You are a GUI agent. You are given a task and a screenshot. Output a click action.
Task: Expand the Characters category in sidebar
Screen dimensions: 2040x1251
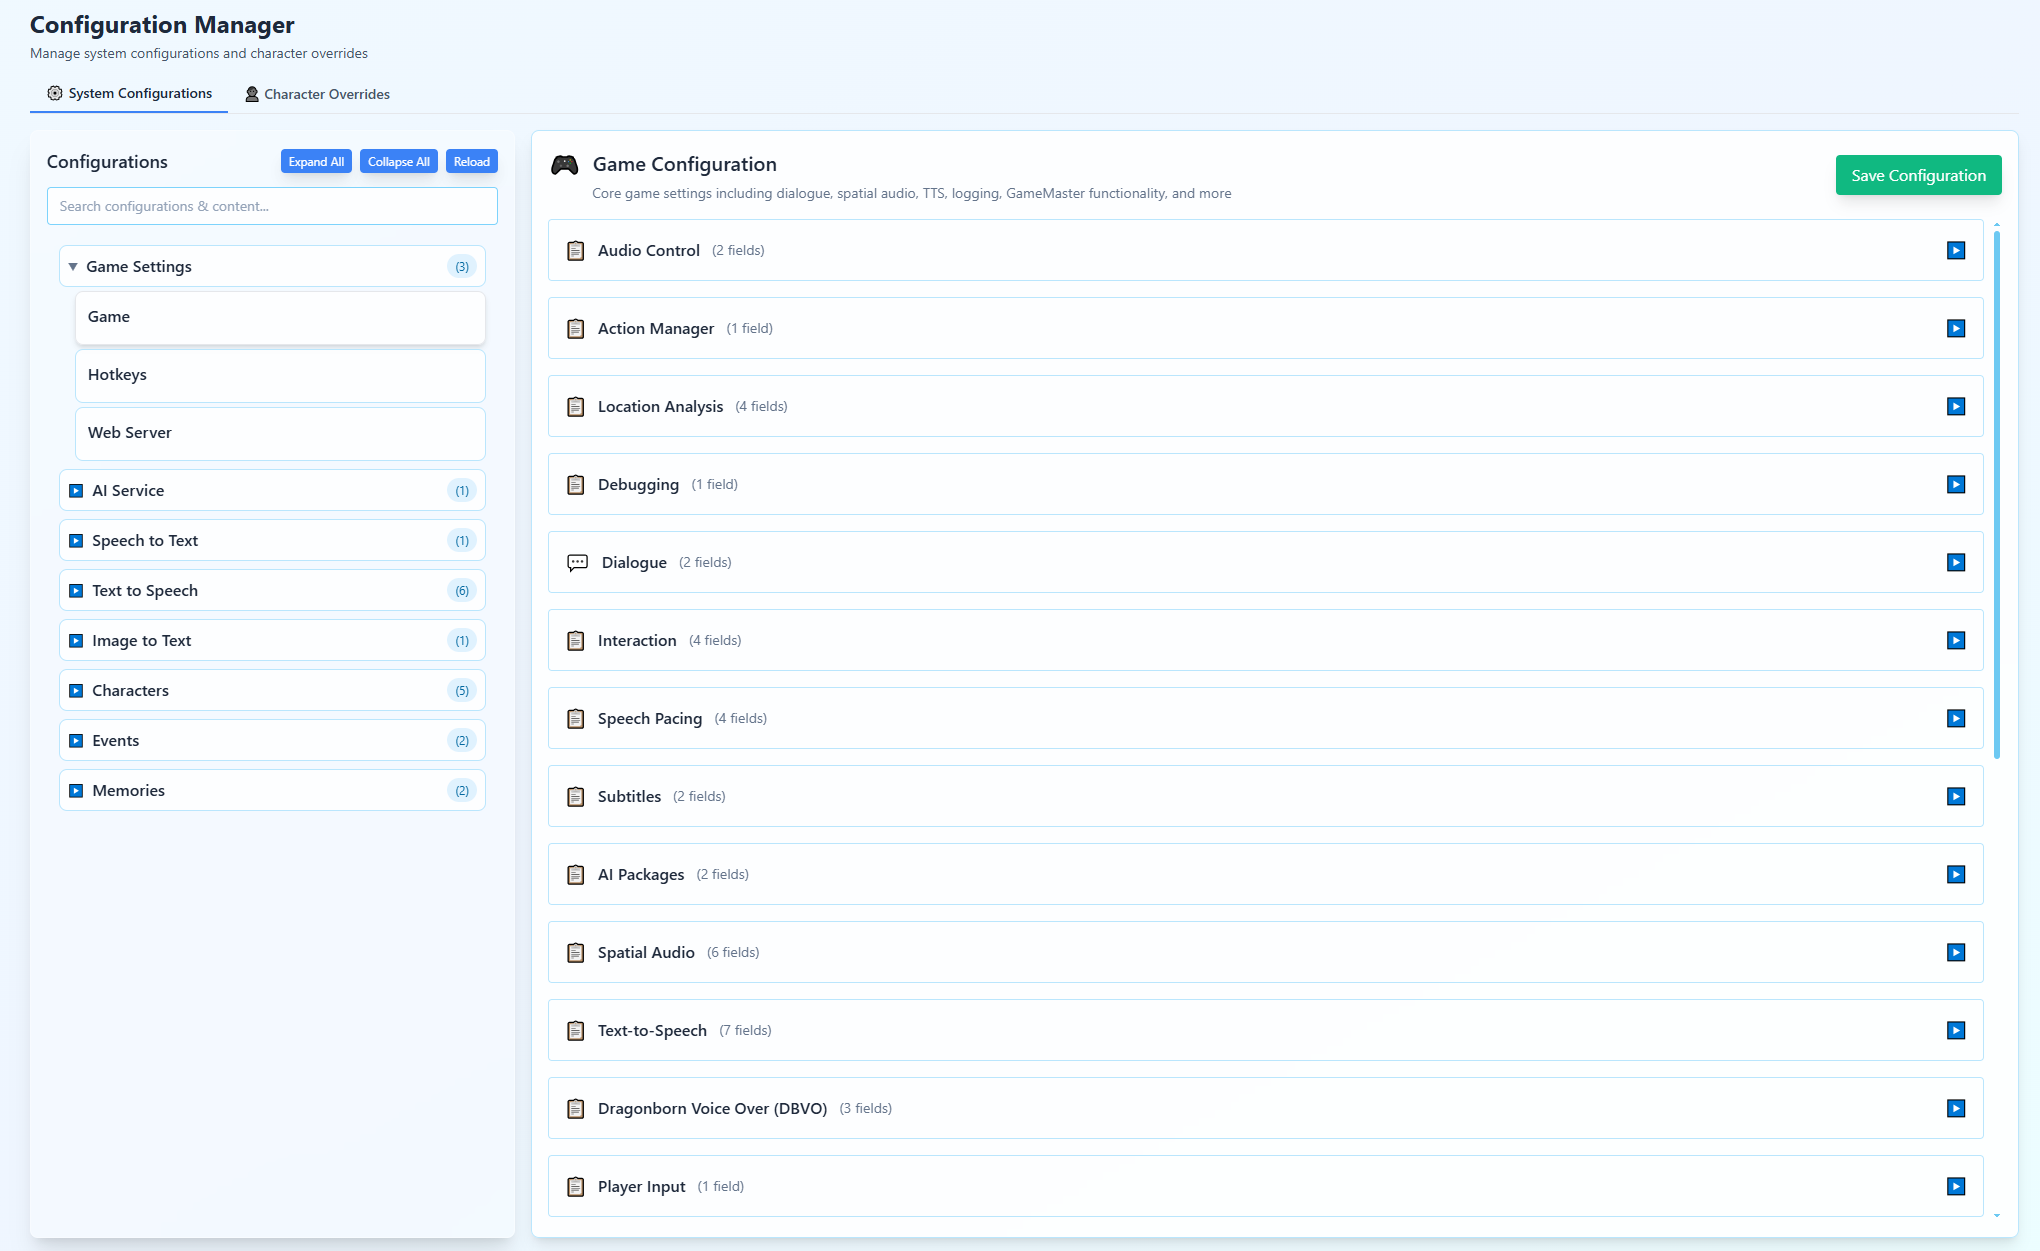[x=76, y=691]
